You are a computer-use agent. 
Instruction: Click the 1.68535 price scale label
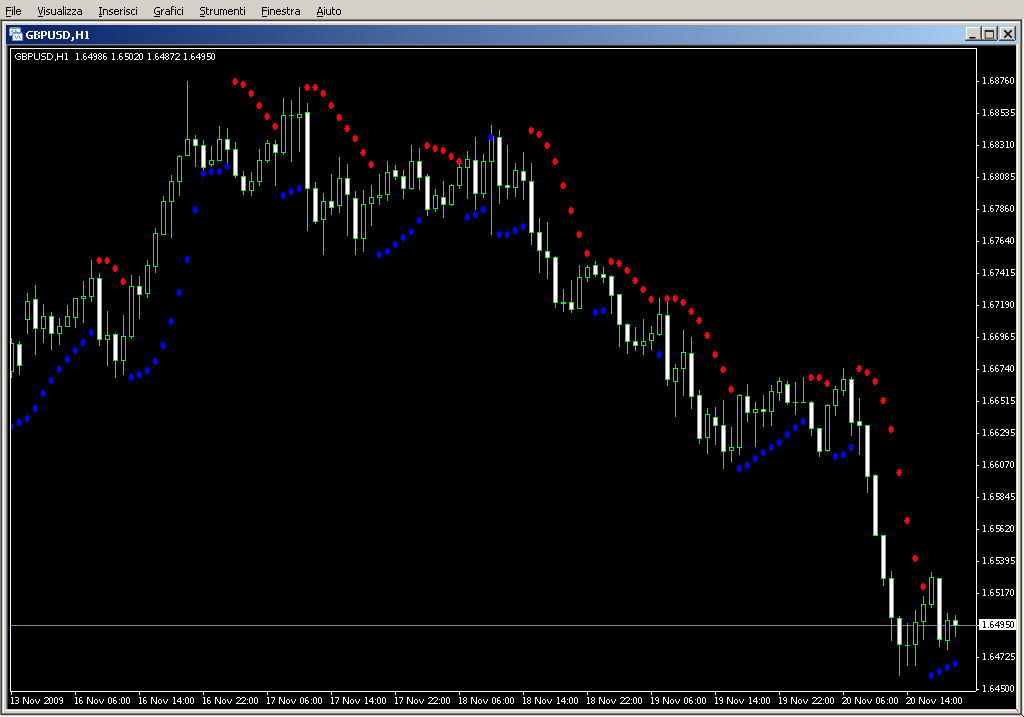click(x=998, y=113)
